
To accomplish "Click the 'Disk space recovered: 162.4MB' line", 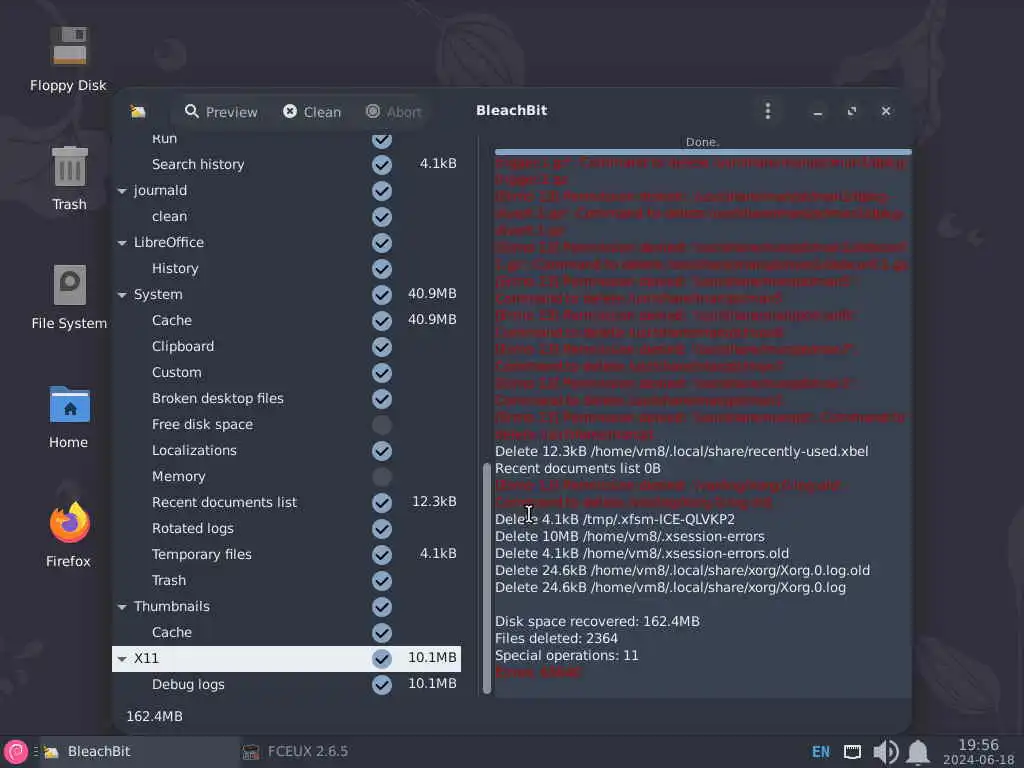I will [597, 621].
